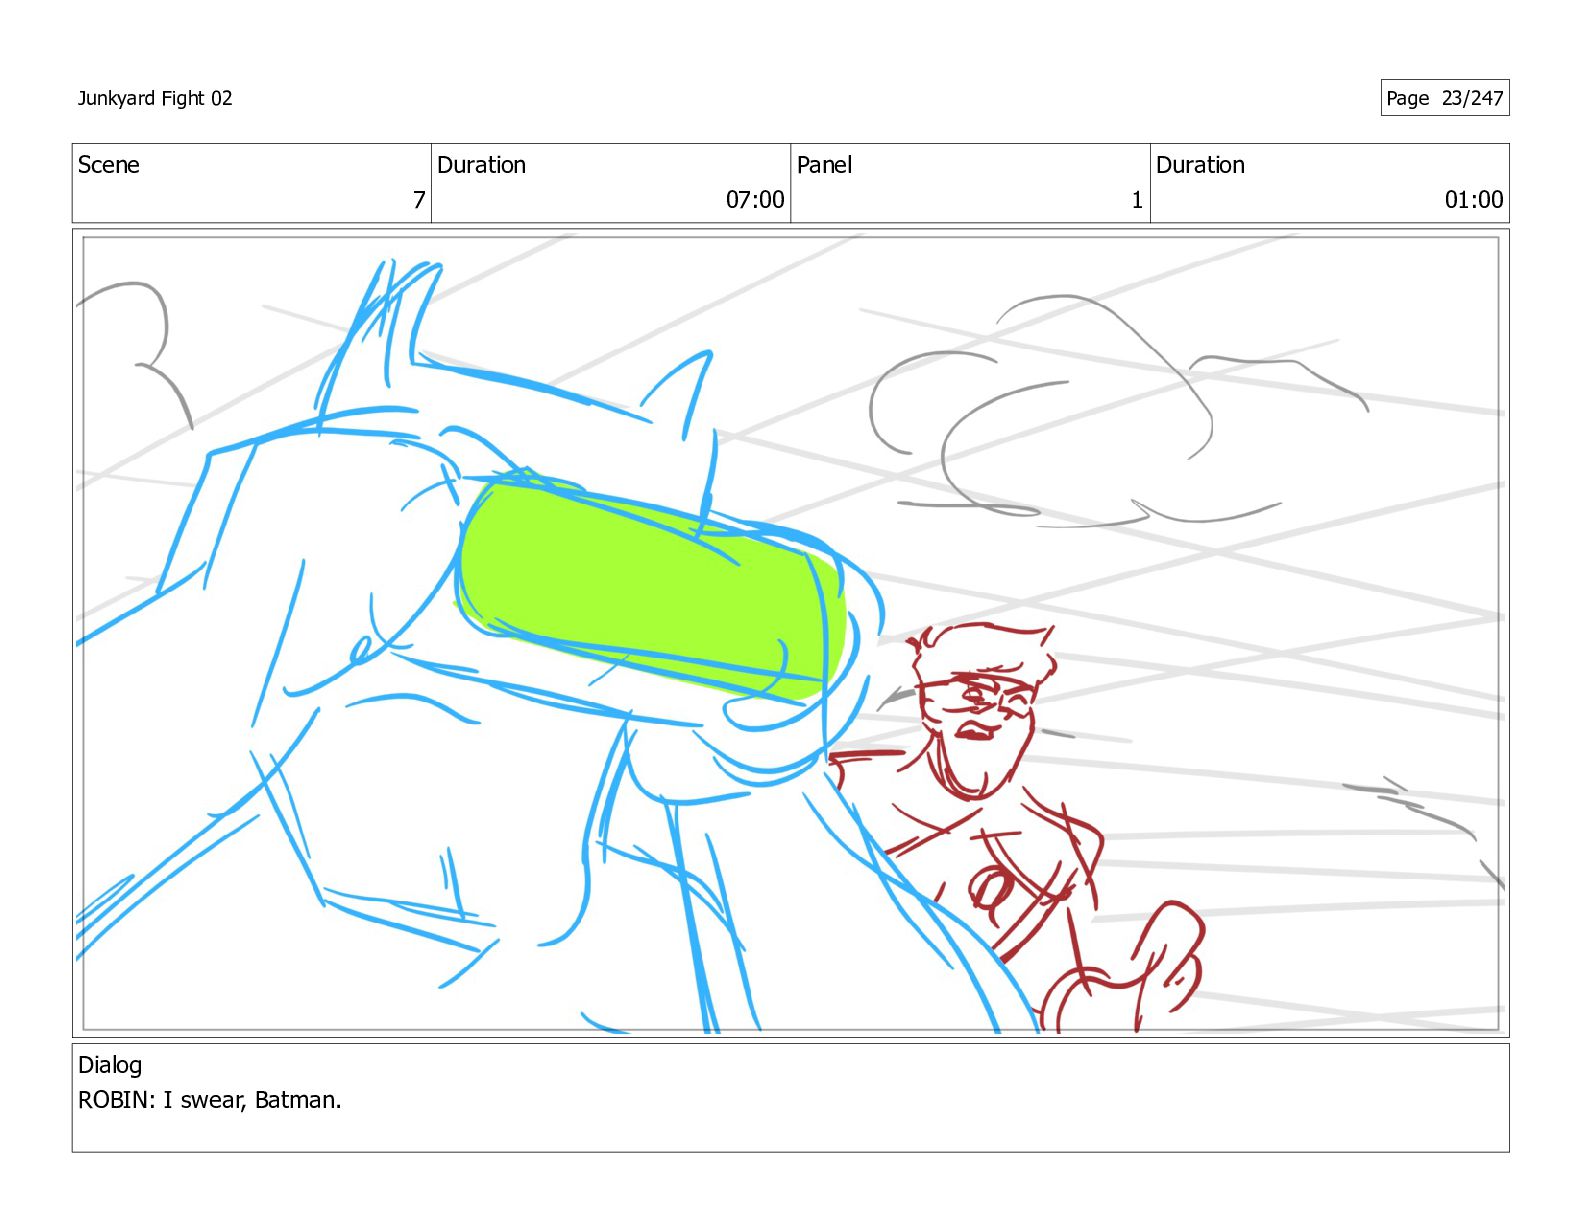Screen dimensions: 1584x1224
Task: Click the 'Duration' label beside Scene
Action: tap(481, 165)
